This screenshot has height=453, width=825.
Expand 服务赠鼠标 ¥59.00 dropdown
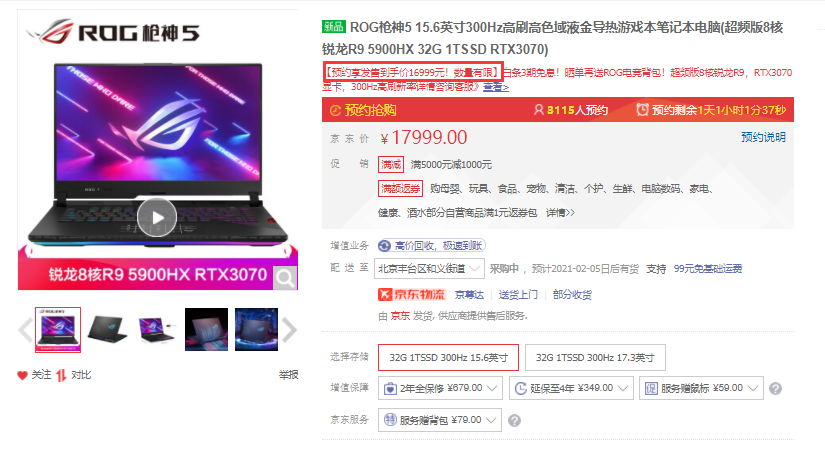click(x=701, y=388)
